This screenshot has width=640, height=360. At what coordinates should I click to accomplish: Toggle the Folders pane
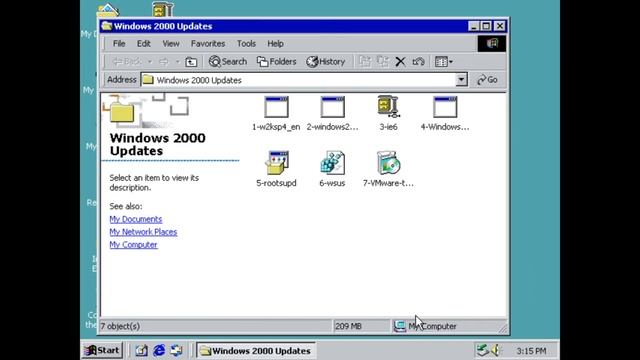[x=276, y=62]
